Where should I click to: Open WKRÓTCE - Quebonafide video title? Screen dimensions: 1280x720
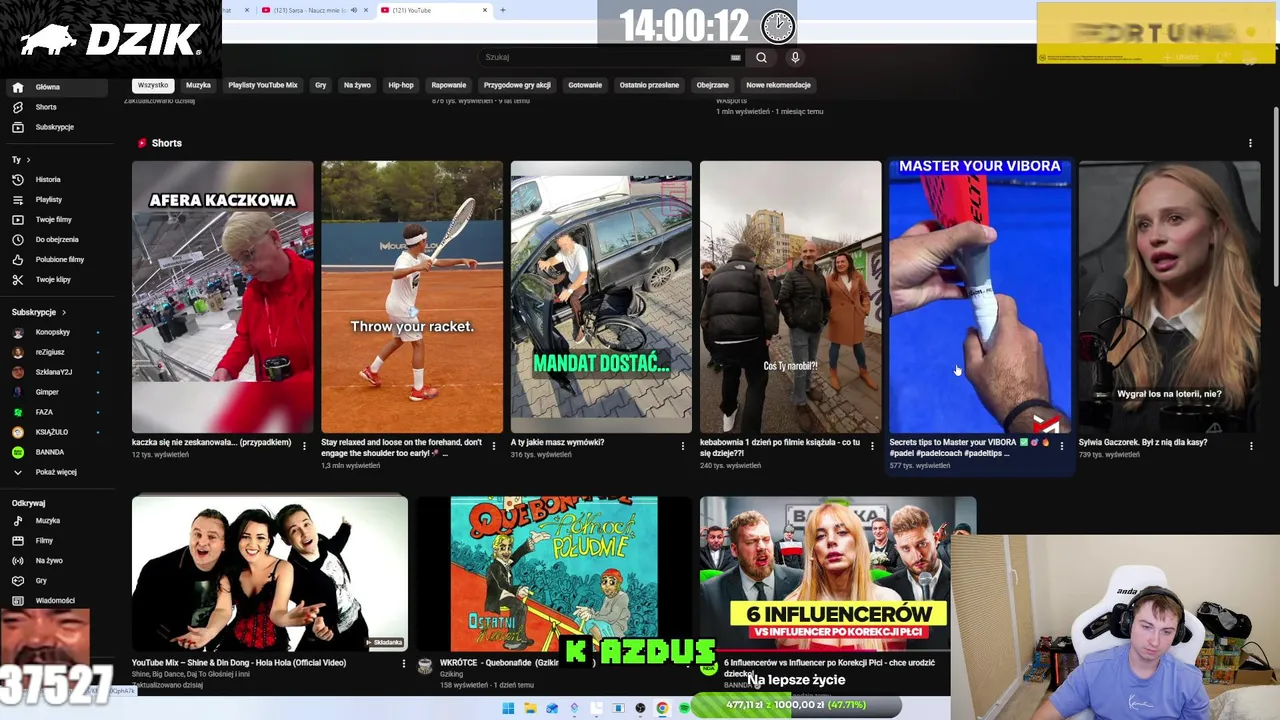click(498, 663)
